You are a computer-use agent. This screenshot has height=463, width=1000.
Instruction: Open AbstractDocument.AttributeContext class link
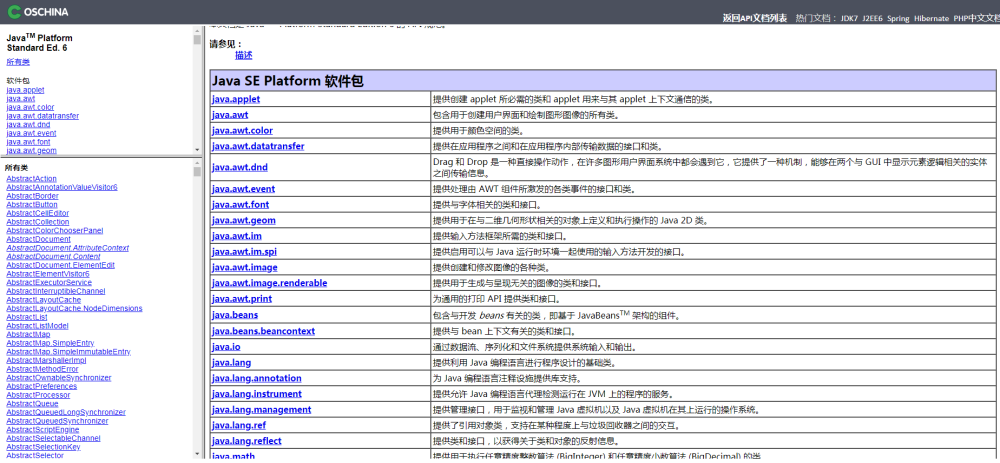[x=68, y=248]
